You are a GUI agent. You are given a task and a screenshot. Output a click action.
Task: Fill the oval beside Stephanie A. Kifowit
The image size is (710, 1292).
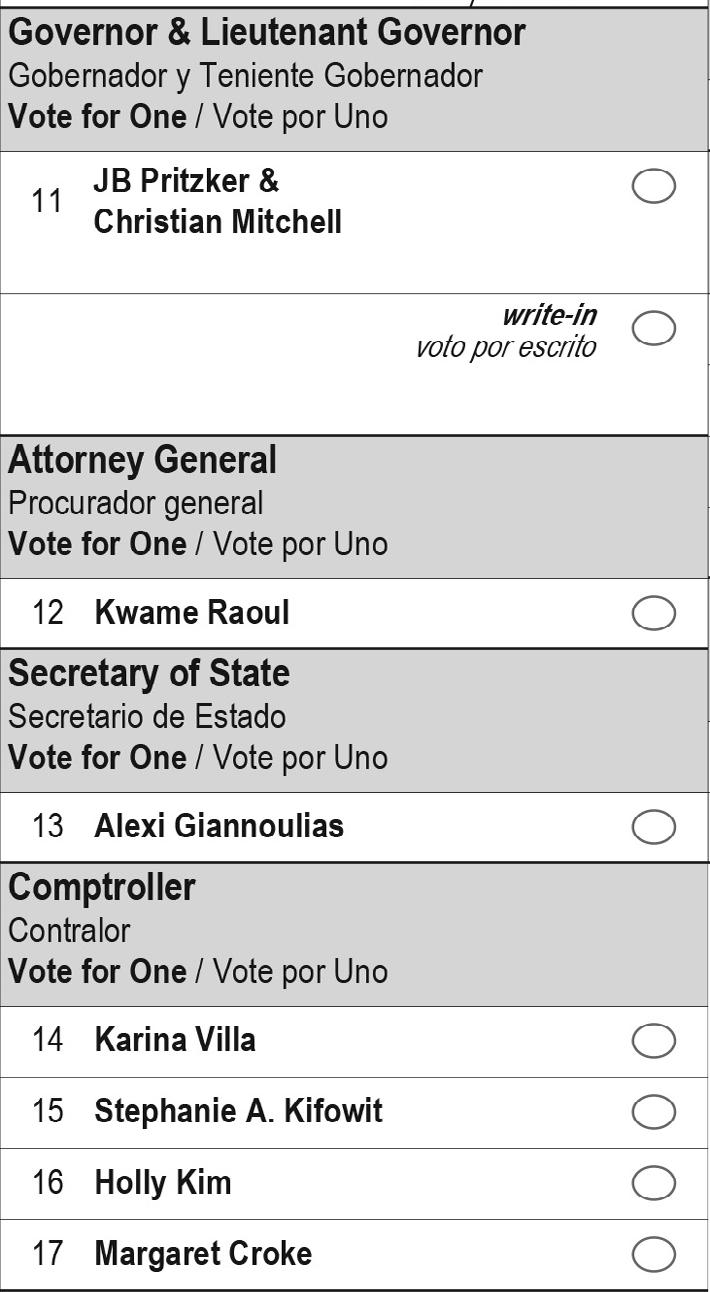point(654,1112)
